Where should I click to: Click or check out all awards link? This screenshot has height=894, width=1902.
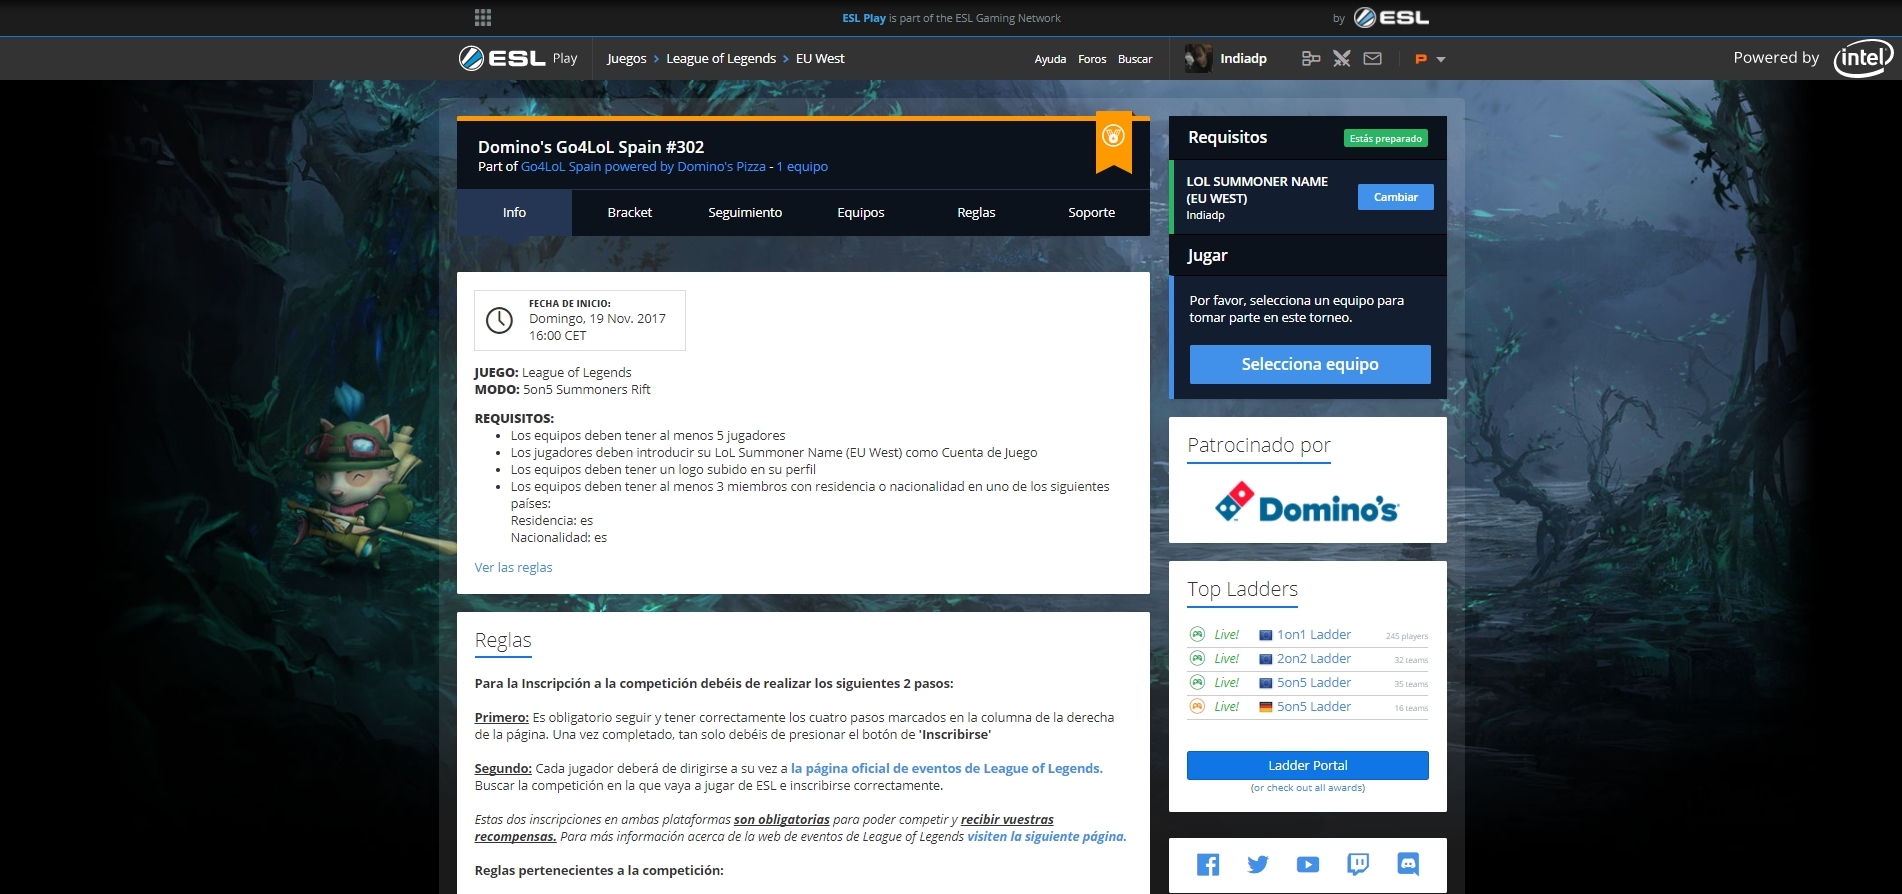1308,788
